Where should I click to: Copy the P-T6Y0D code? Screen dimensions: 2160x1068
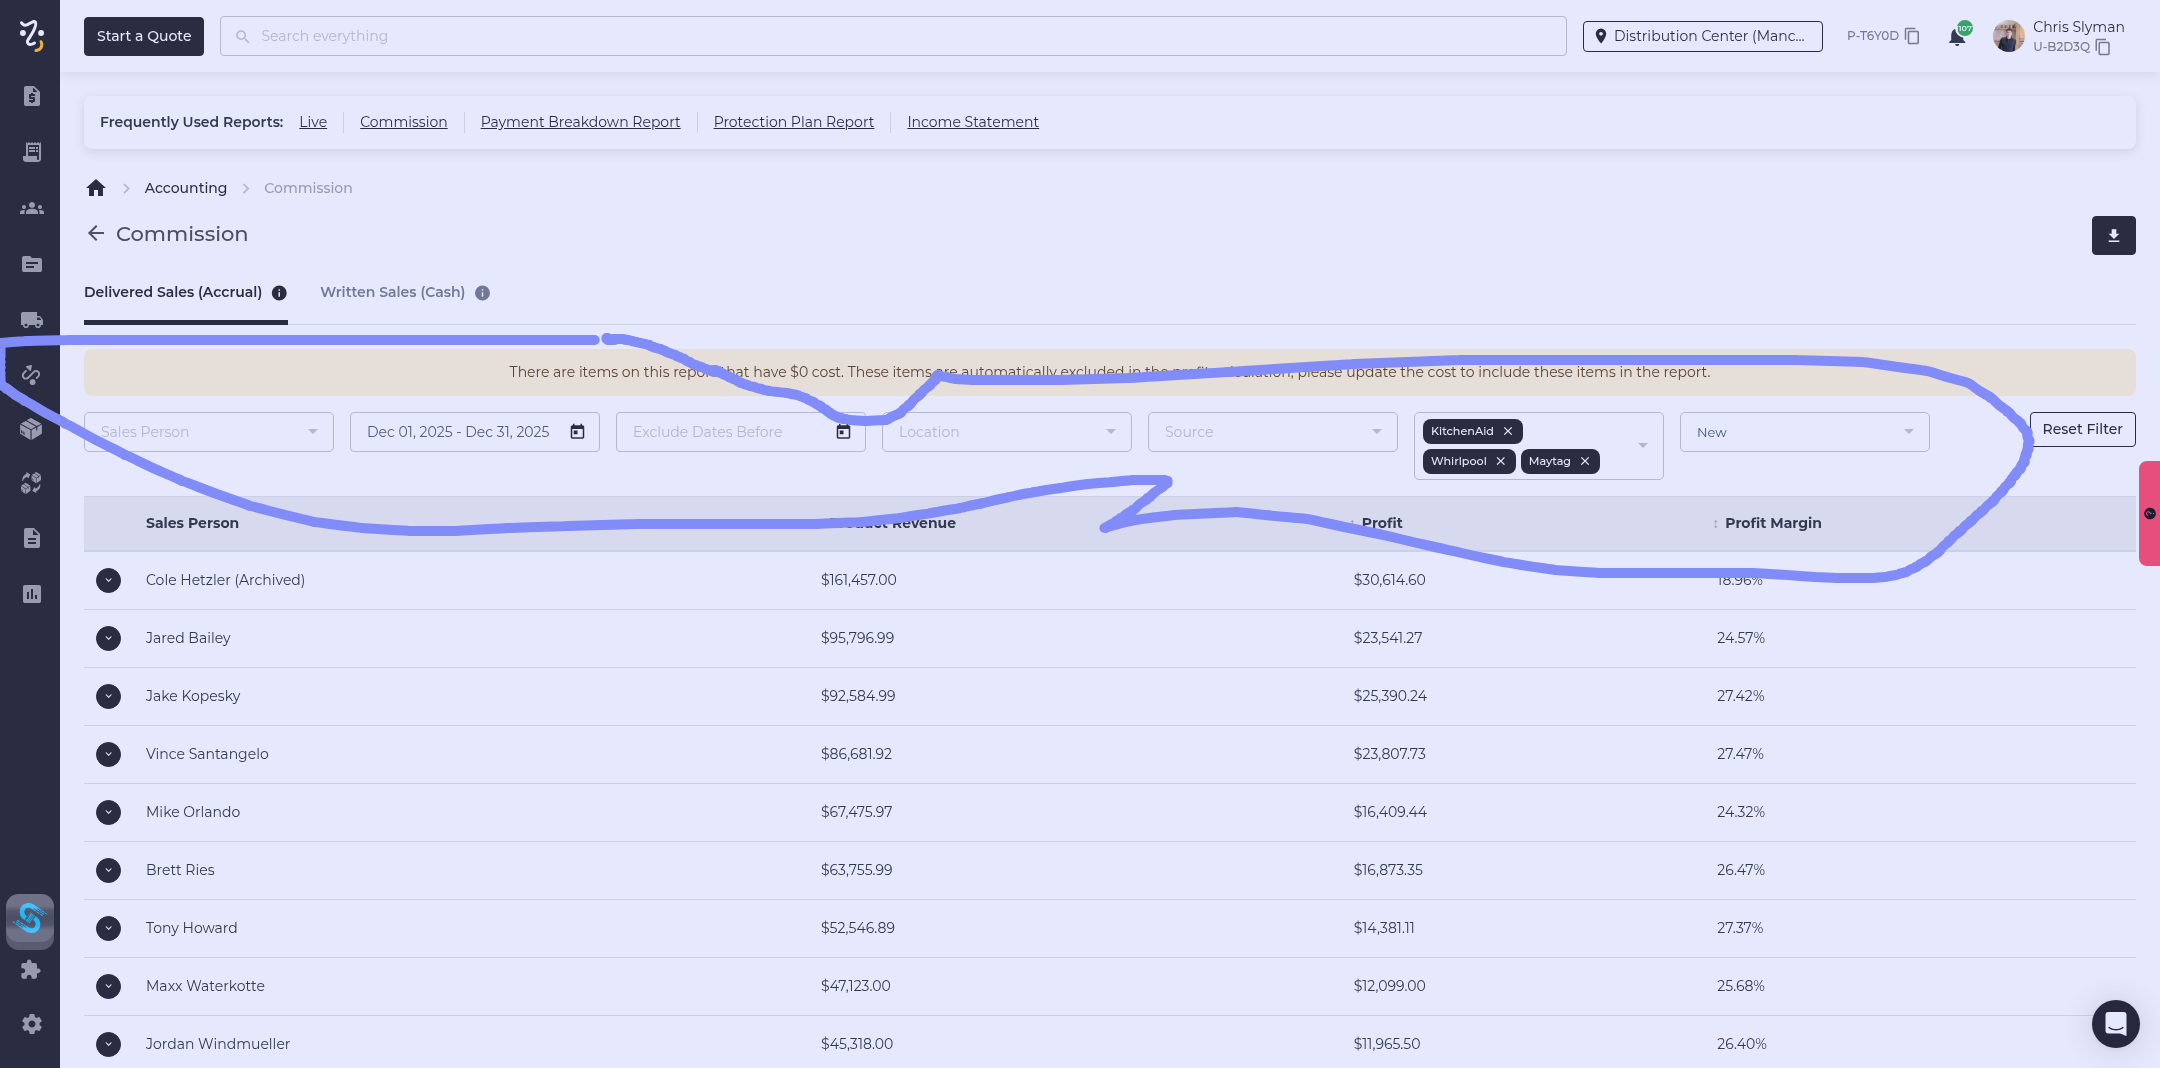click(1912, 36)
